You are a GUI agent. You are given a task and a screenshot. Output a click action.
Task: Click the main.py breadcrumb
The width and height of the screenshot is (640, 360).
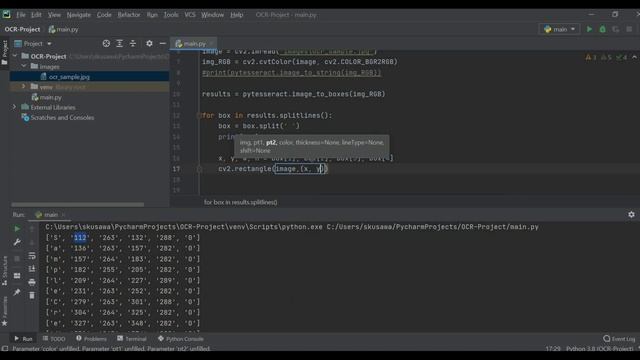(x=64, y=29)
